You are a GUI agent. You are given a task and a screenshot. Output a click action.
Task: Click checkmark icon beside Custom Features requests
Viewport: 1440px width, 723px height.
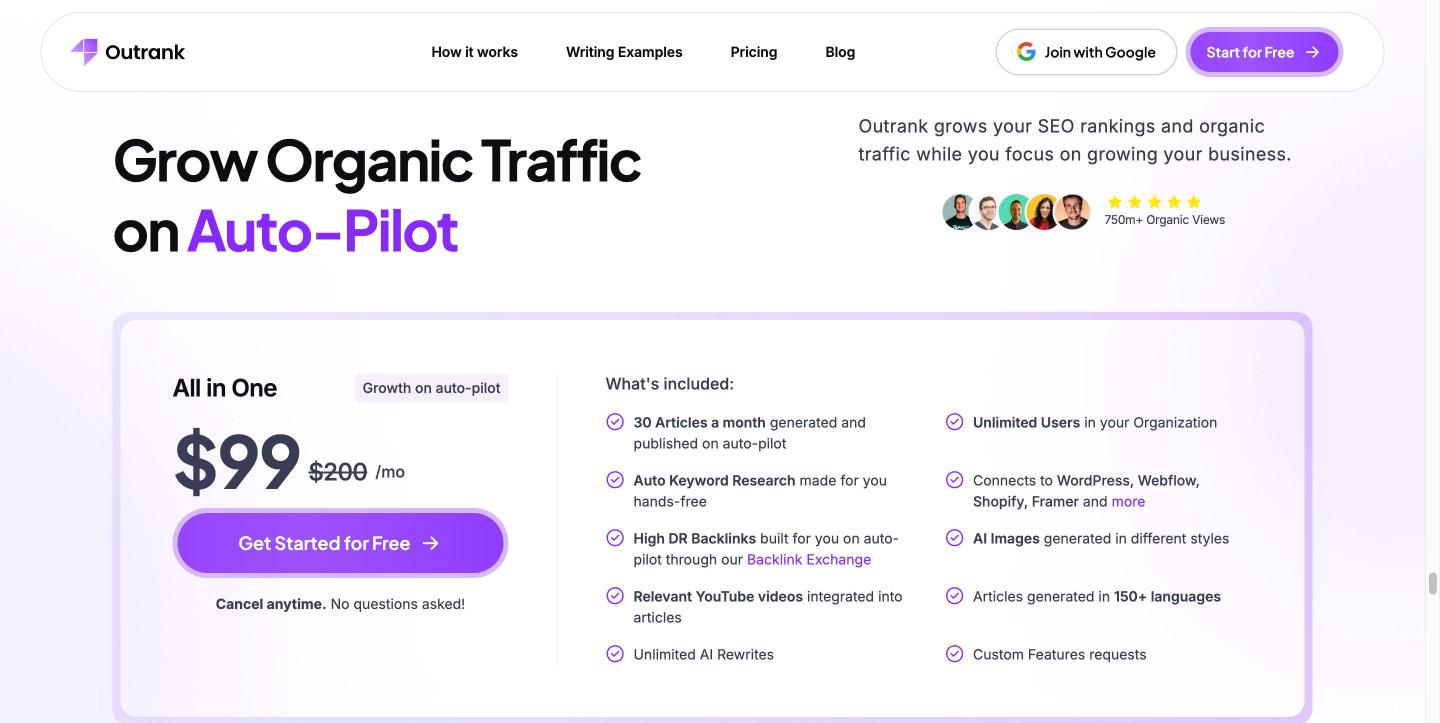955,654
